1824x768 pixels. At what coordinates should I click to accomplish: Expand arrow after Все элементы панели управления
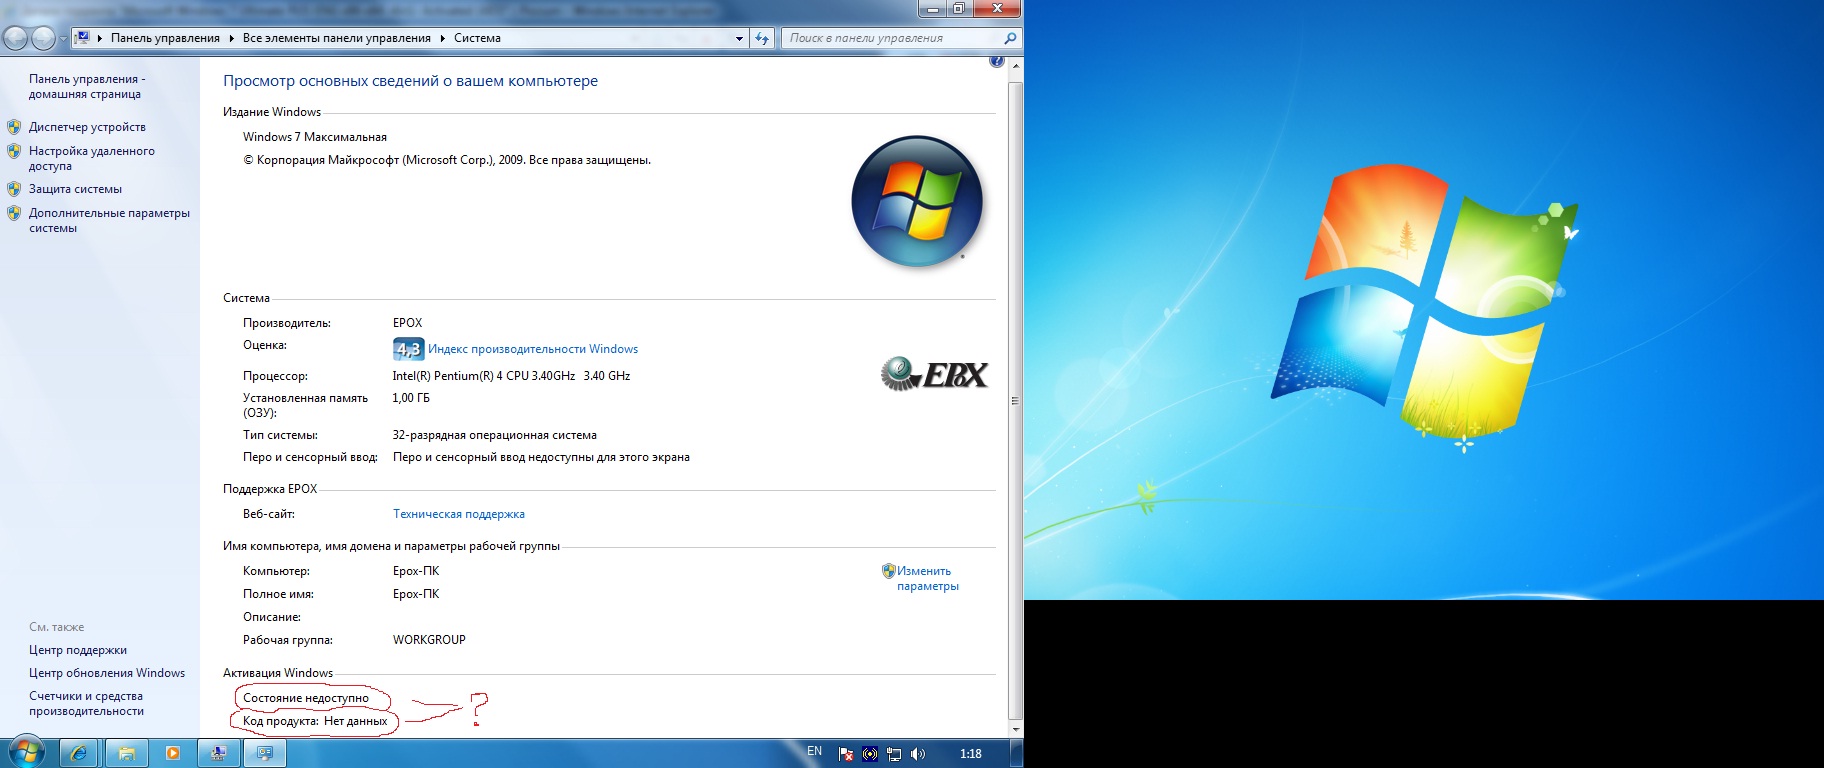point(443,38)
